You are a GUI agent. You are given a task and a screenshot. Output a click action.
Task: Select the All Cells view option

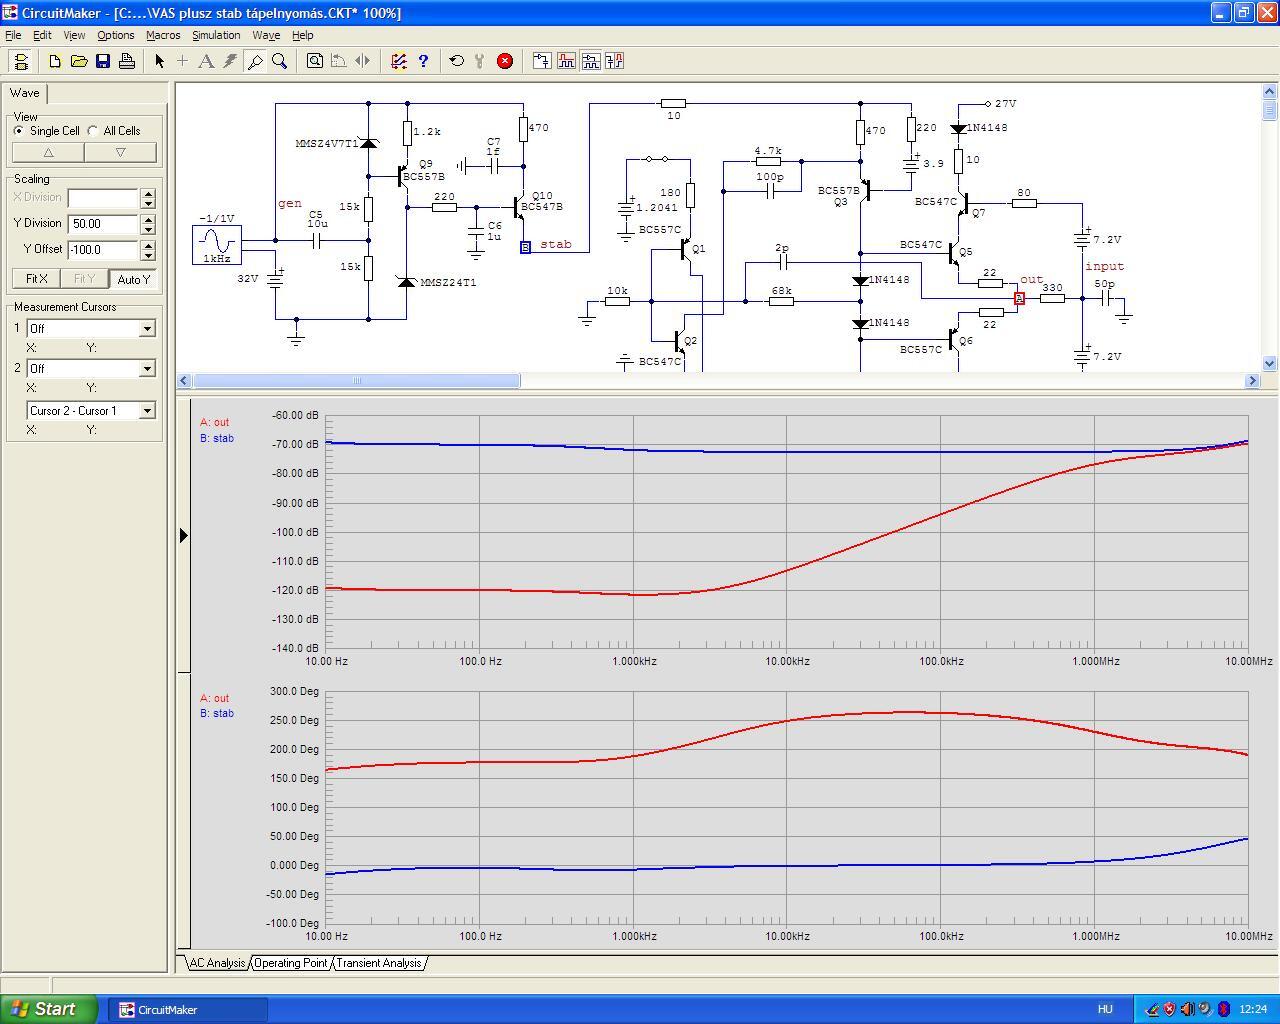tap(93, 131)
